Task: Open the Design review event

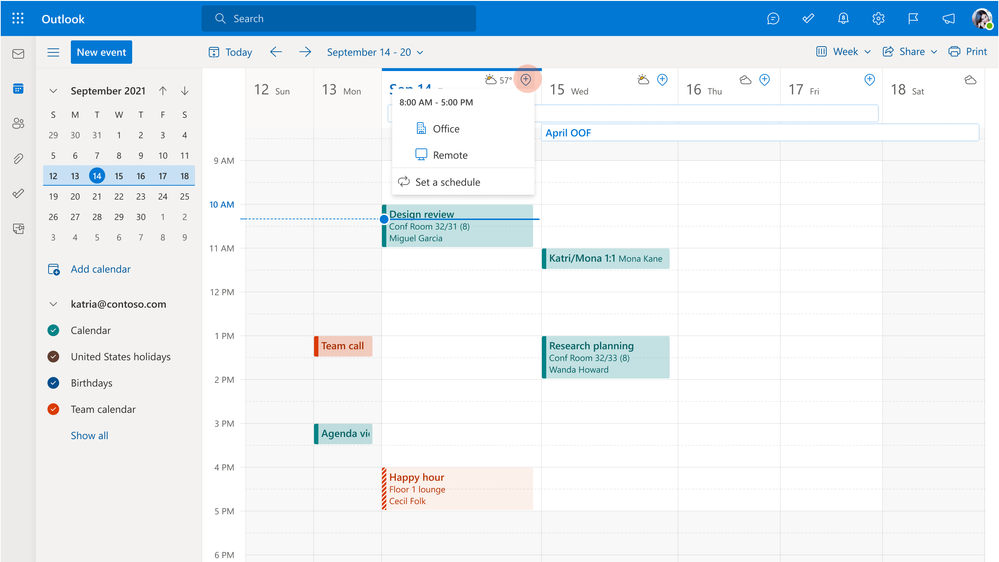Action: [x=457, y=226]
